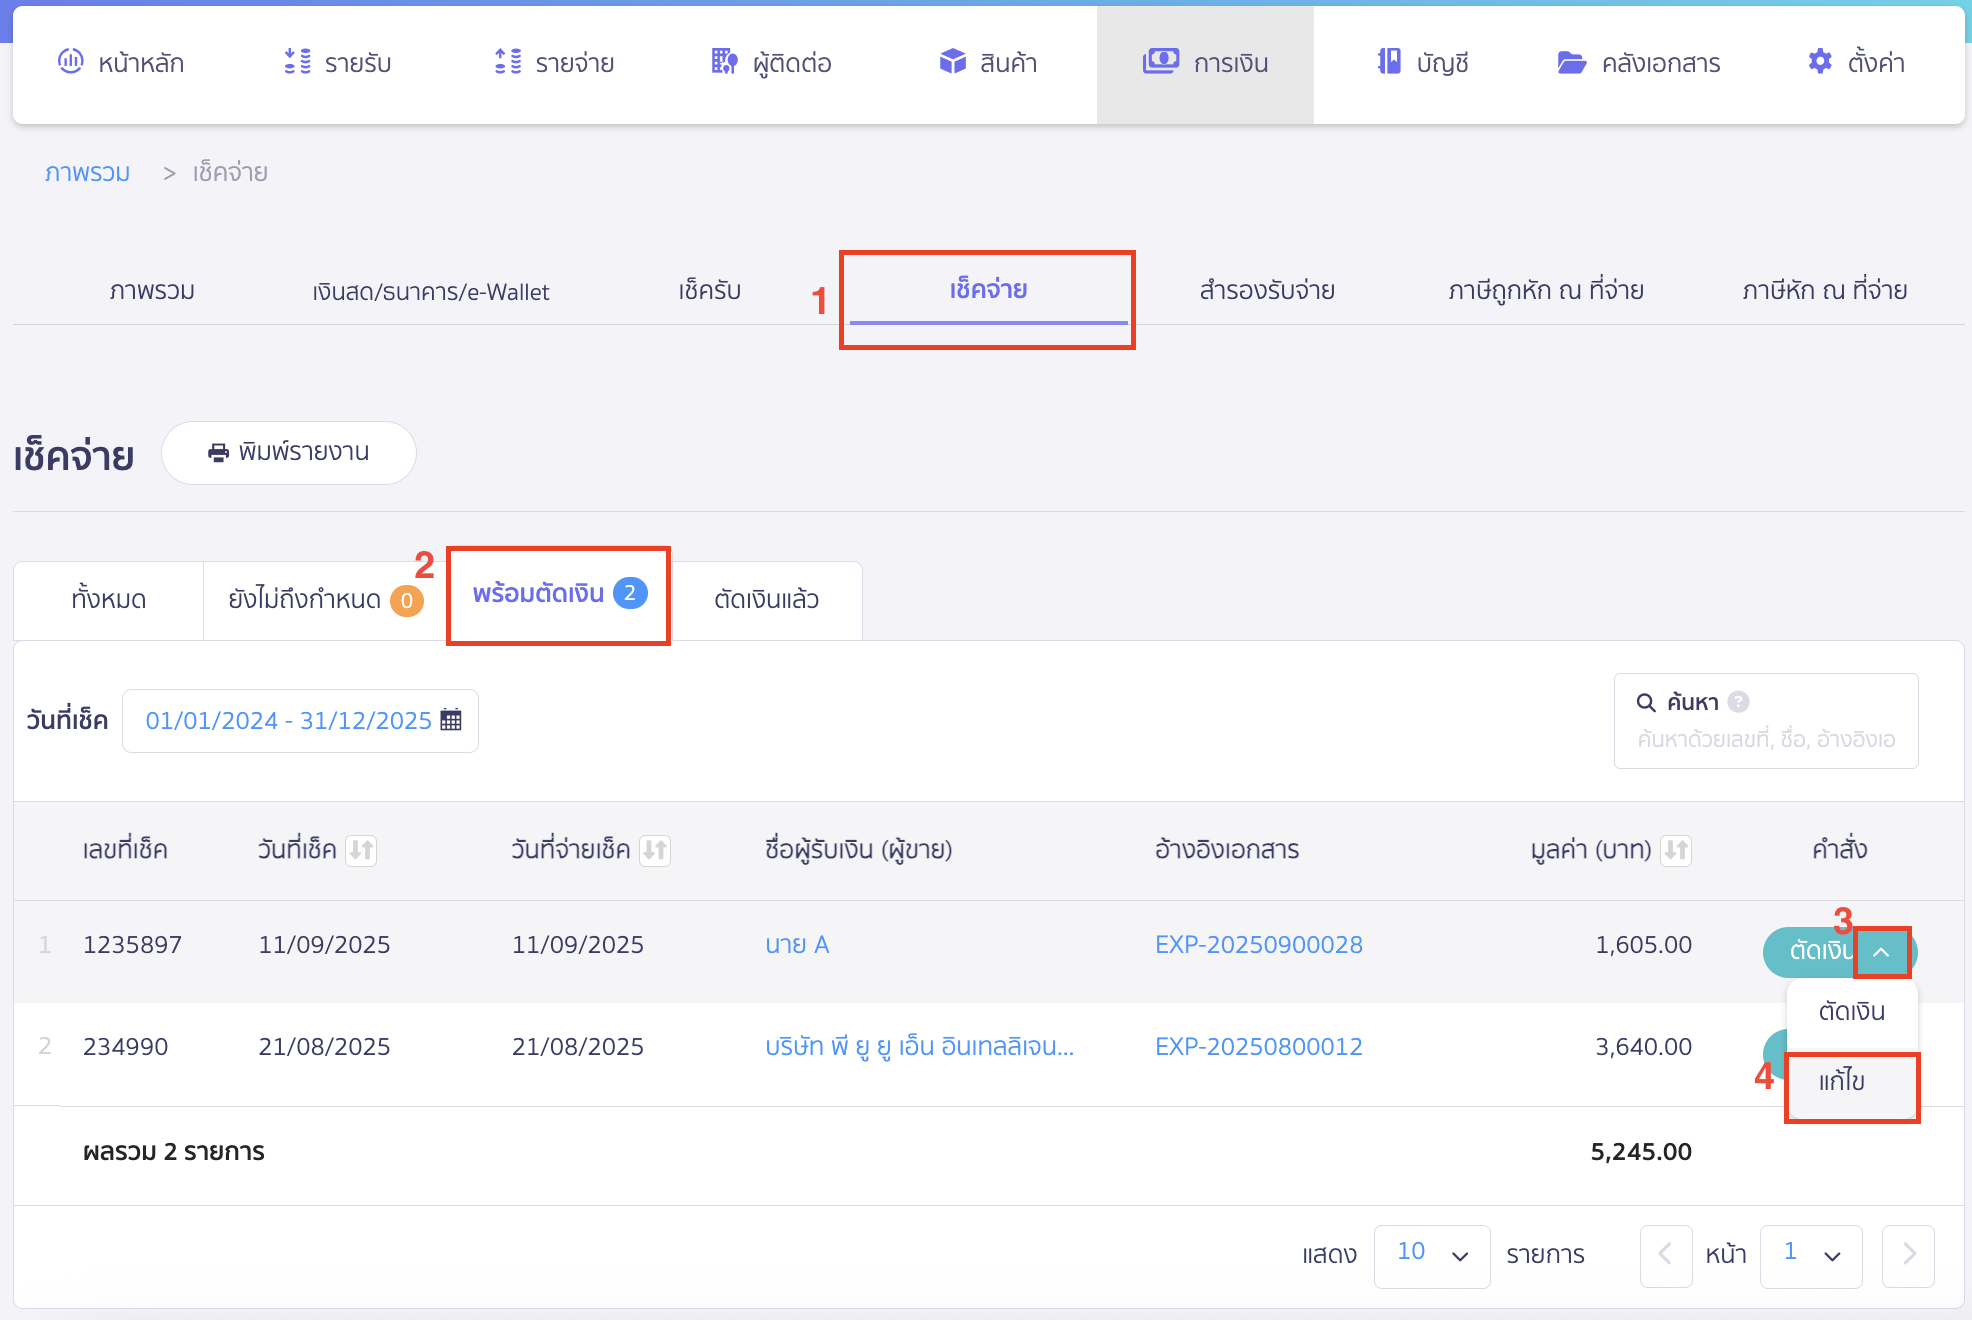Collapse the ตัดเงิน dropdown chevron for cheque 1235897
Viewport: 1972px width, 1320px height.
[1882, 952]
